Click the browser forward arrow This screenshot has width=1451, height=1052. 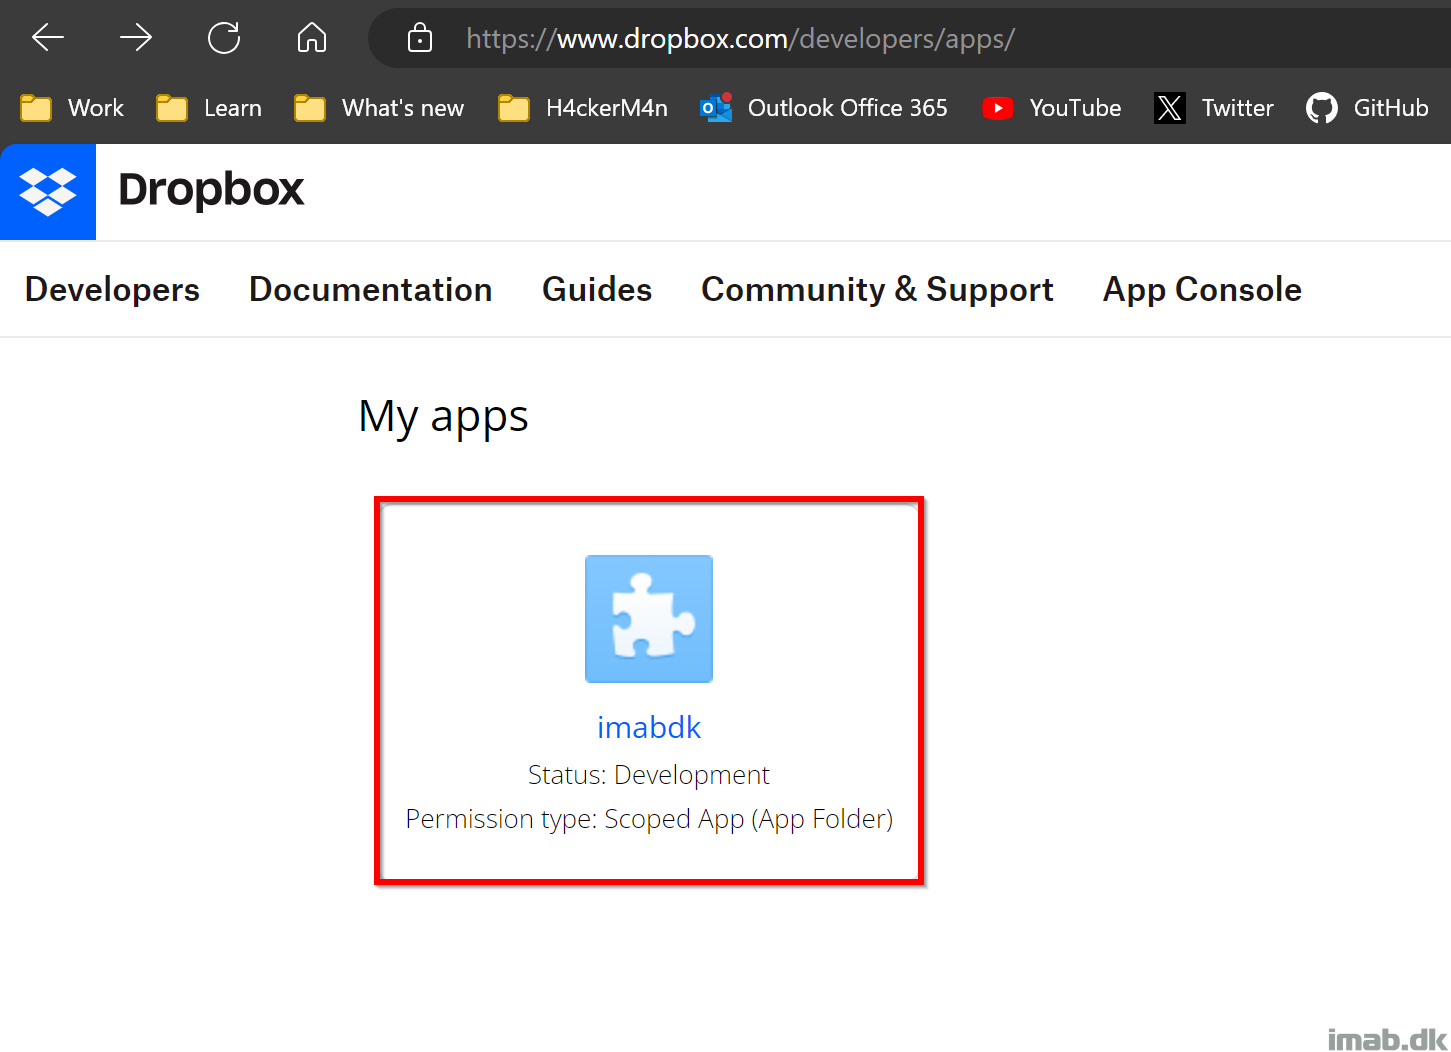click(136, 38)
